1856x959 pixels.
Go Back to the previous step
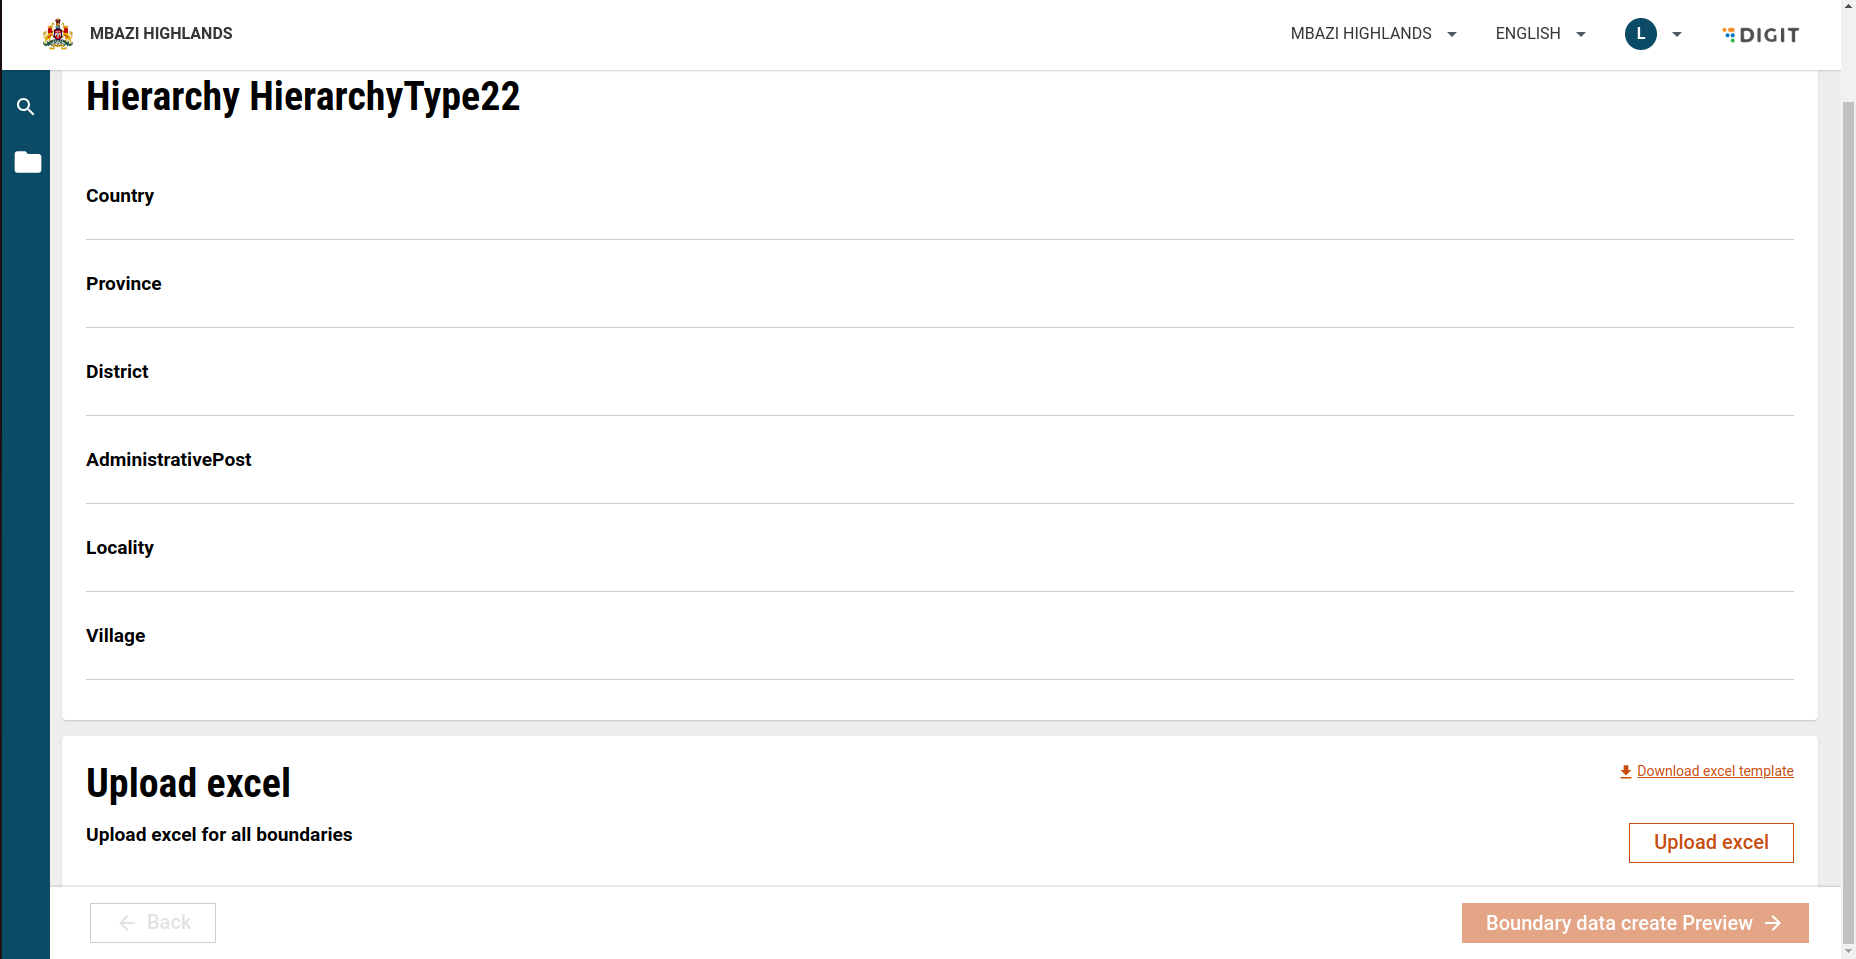(153, 923)
